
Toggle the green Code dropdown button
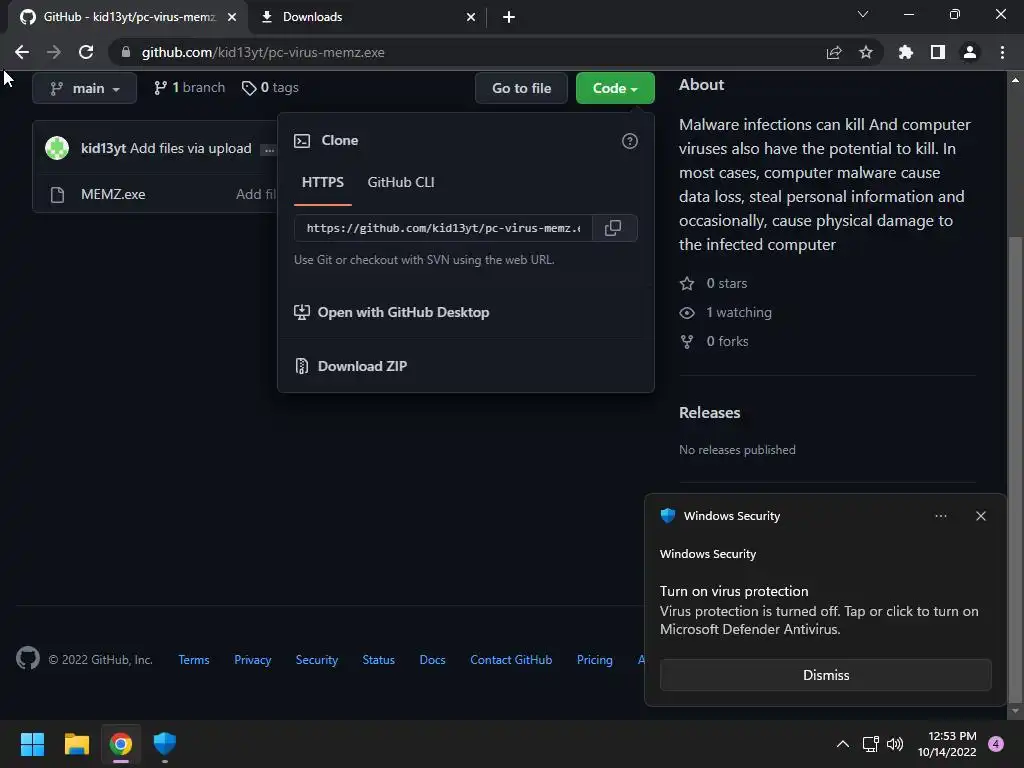click(615, 88)
